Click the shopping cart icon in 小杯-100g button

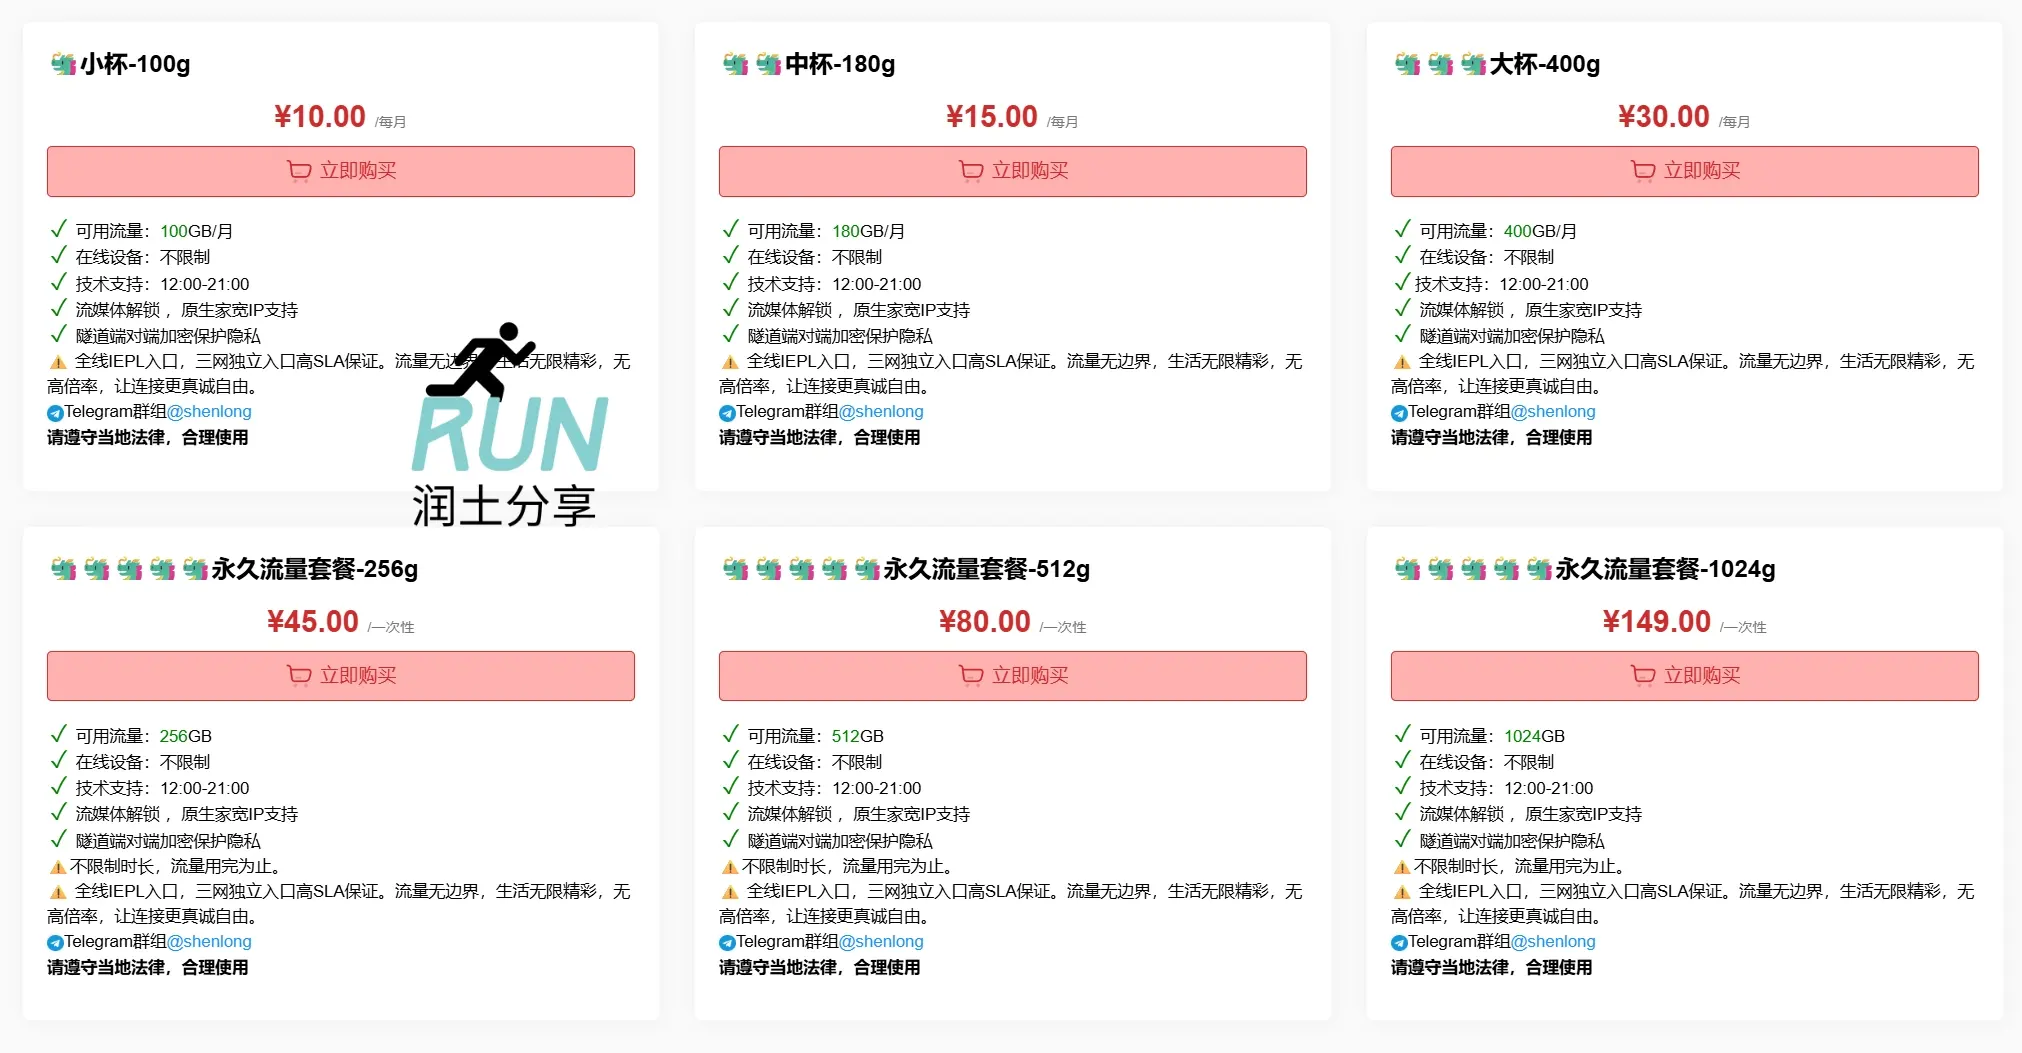298,171
